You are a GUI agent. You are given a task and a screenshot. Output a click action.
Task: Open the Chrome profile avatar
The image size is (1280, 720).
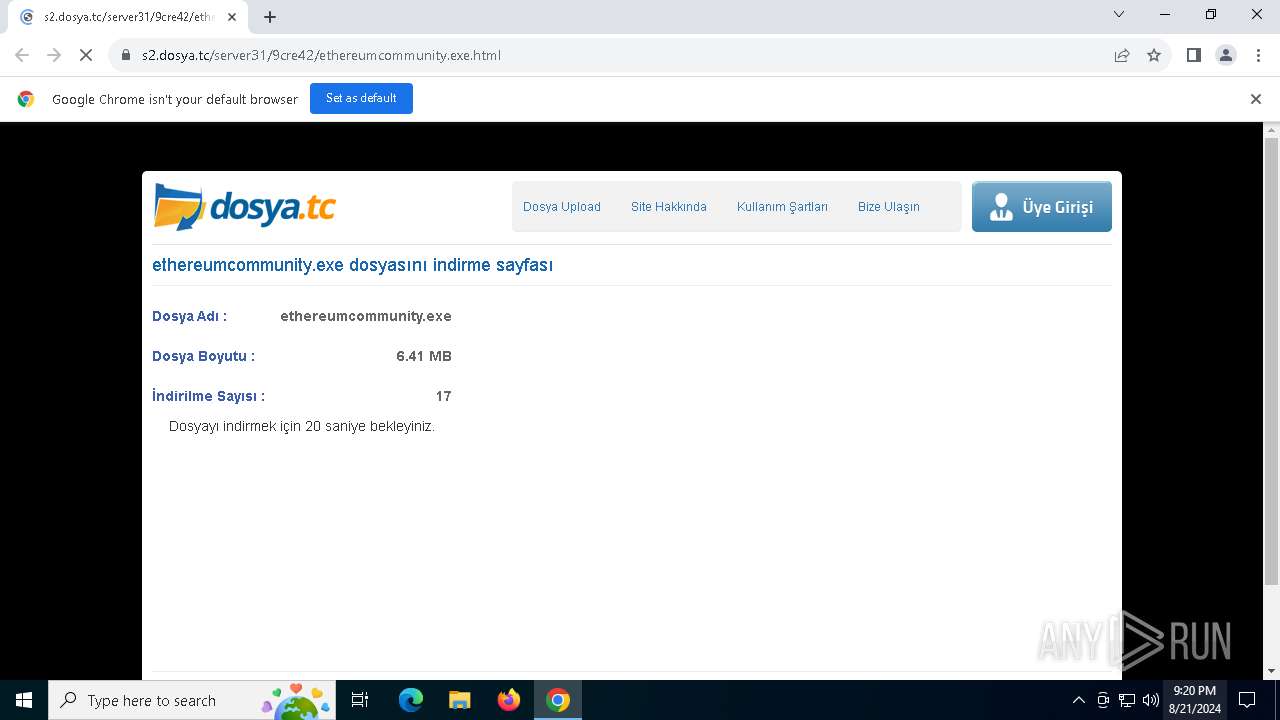click(1226, 55)
